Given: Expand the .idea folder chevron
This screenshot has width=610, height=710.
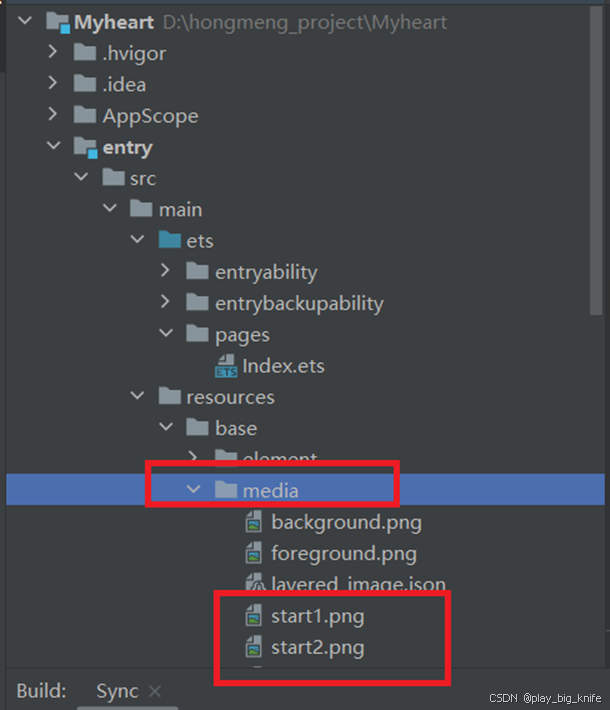Looking at the screenshot, I should tap(53, 83).
